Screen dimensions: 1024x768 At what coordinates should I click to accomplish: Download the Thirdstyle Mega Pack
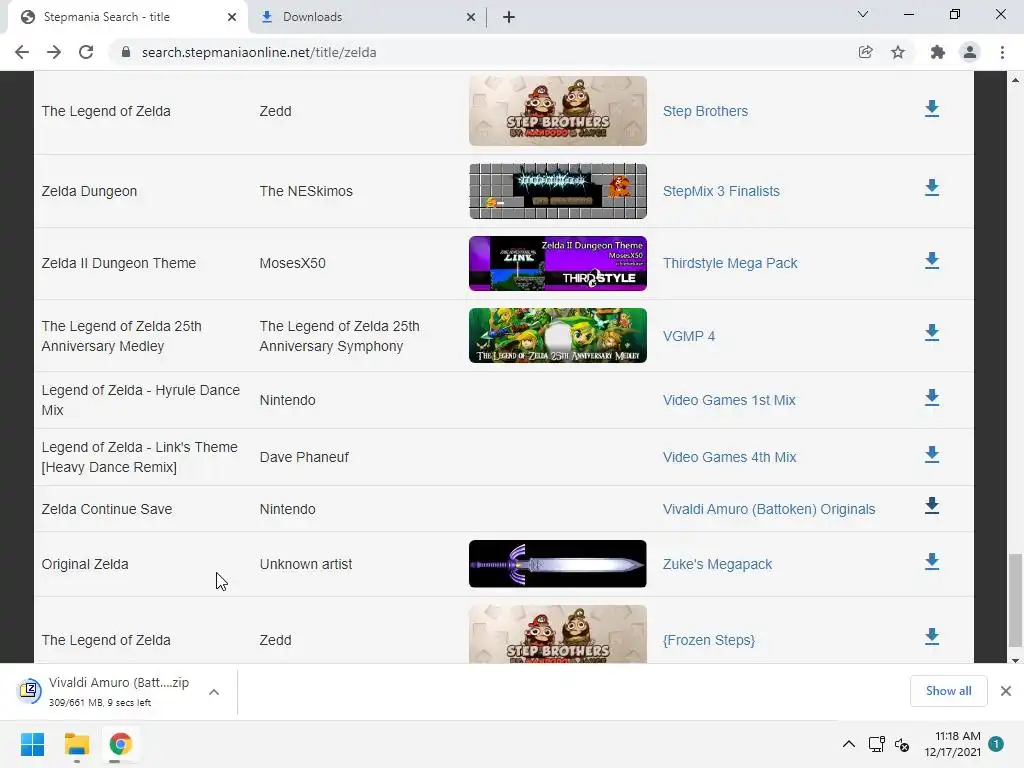click(932, 261)
